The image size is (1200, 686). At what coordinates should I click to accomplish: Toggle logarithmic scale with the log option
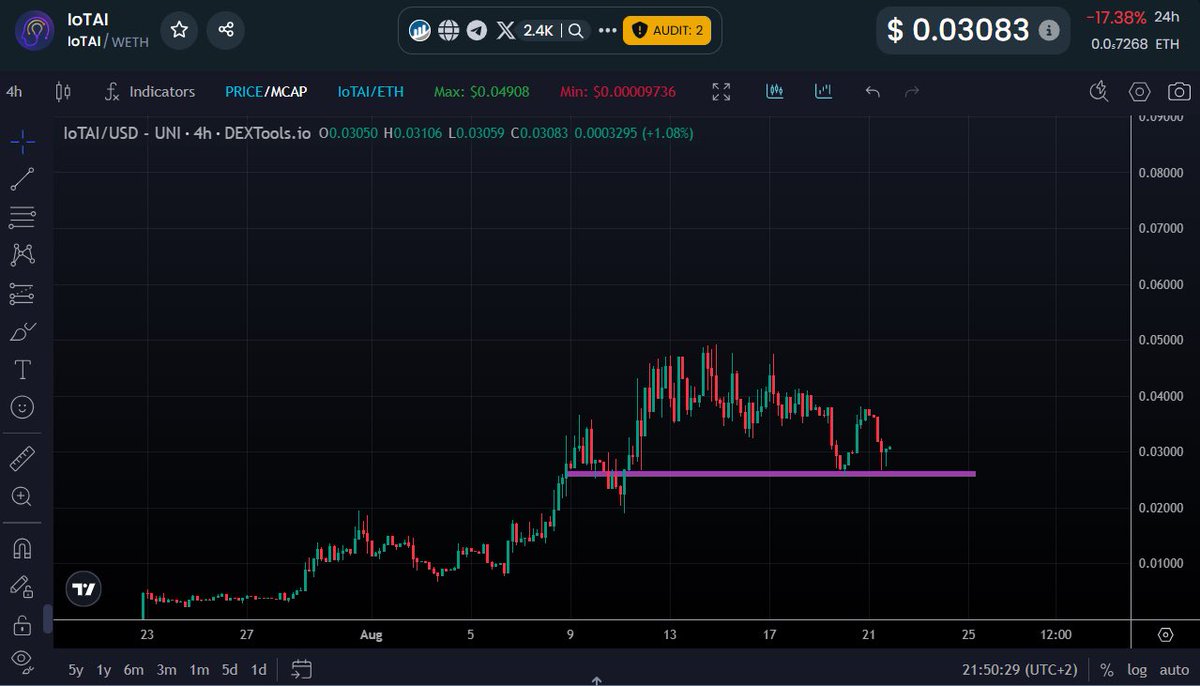click(x=1138, y=670)
